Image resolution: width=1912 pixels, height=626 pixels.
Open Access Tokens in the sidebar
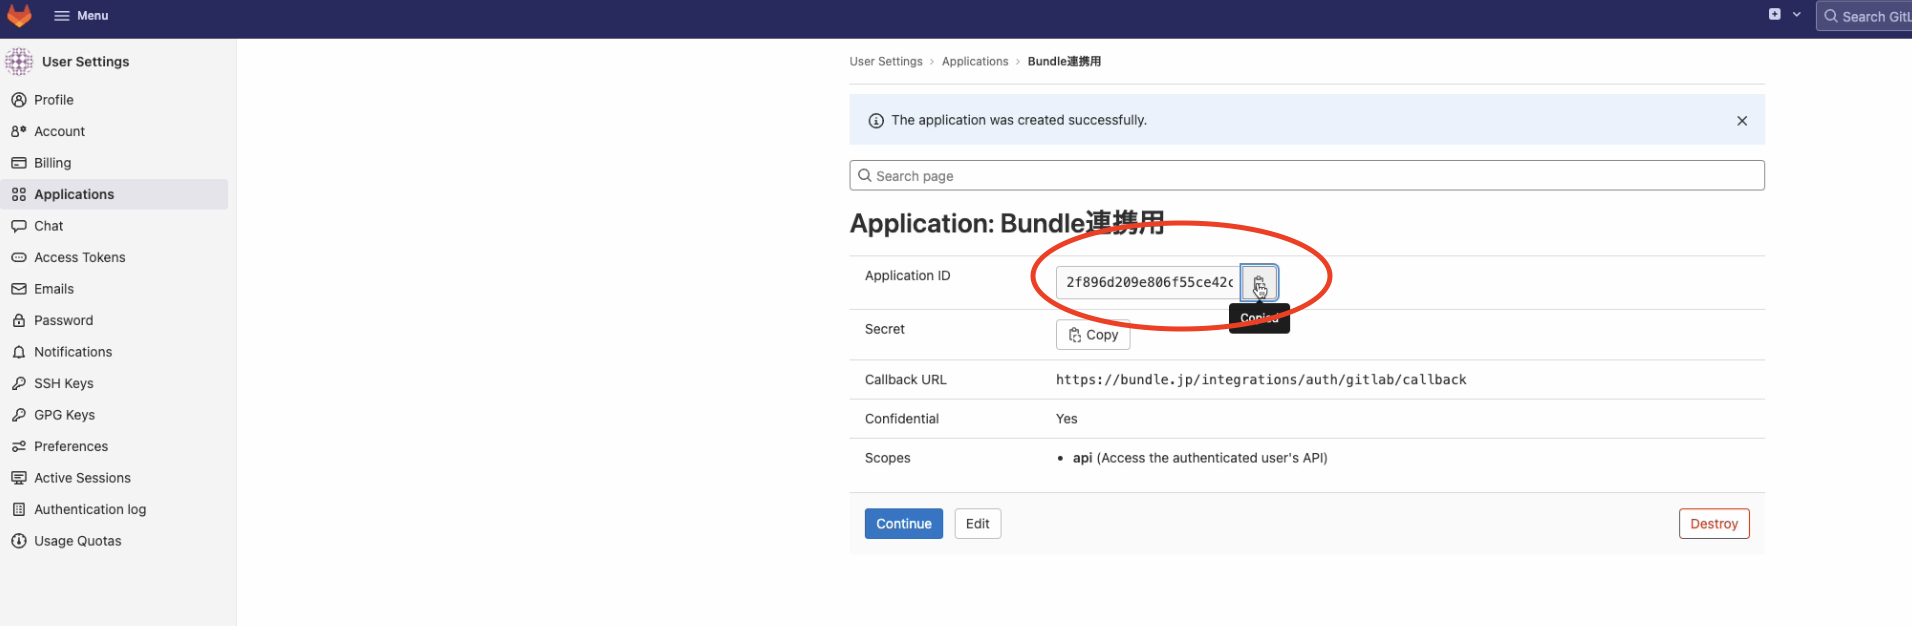pyautogui.click(x=79, y=258)
